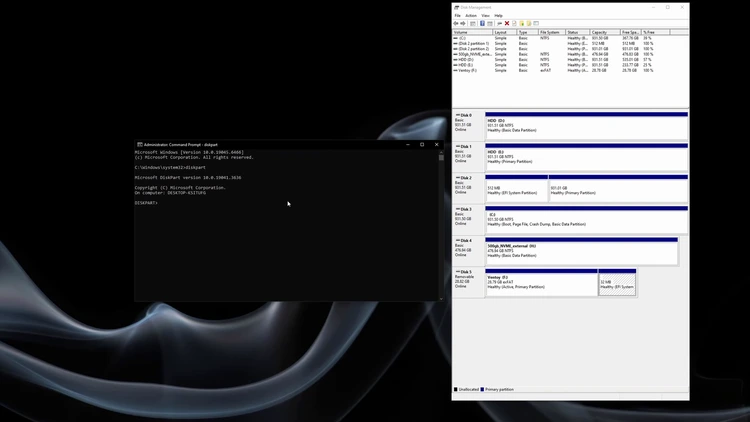
Task: Click the red X Delete toolbar icon
Action: [507, 23]
